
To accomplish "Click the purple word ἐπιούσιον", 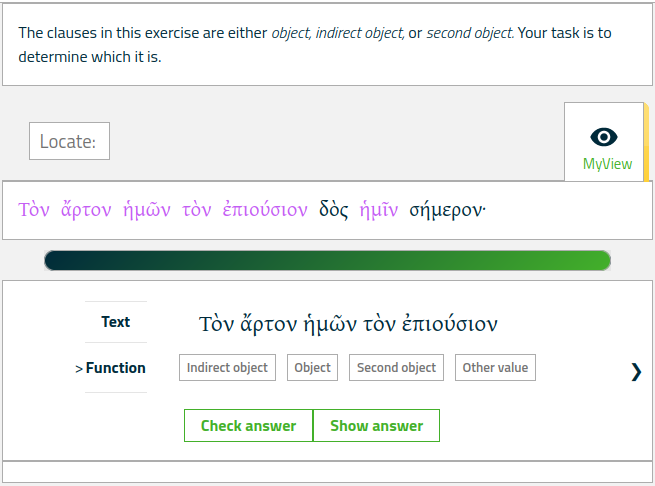I will point(265,209).
